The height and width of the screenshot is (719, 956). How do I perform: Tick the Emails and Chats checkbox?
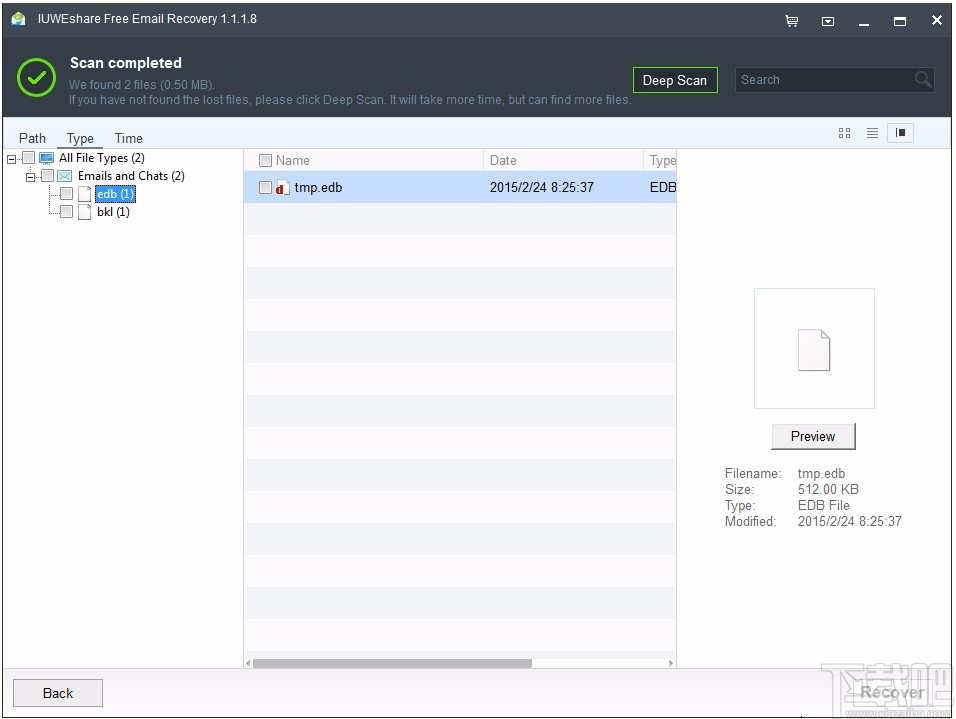[48, 176]
